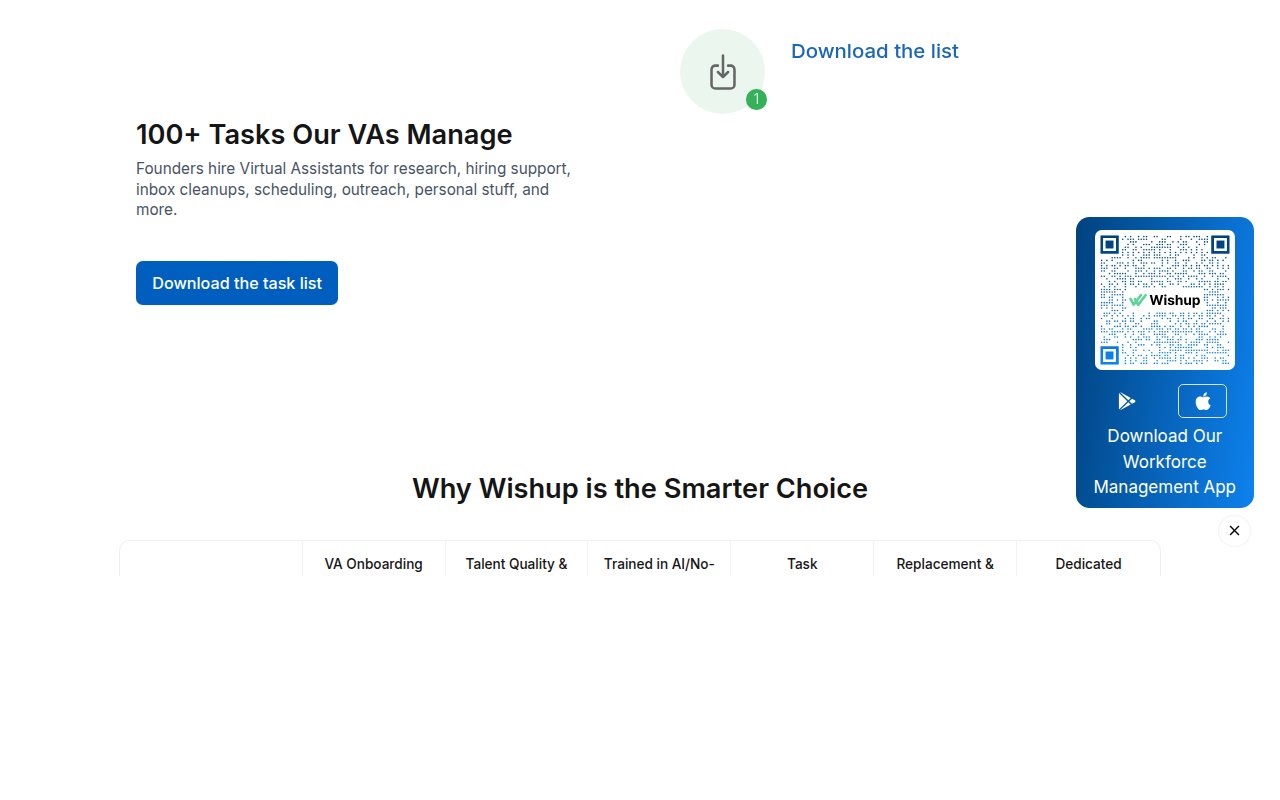Click the Download Our Workforce Management App text
This screenshot has height=800, width=1280.
point(1164,461)
